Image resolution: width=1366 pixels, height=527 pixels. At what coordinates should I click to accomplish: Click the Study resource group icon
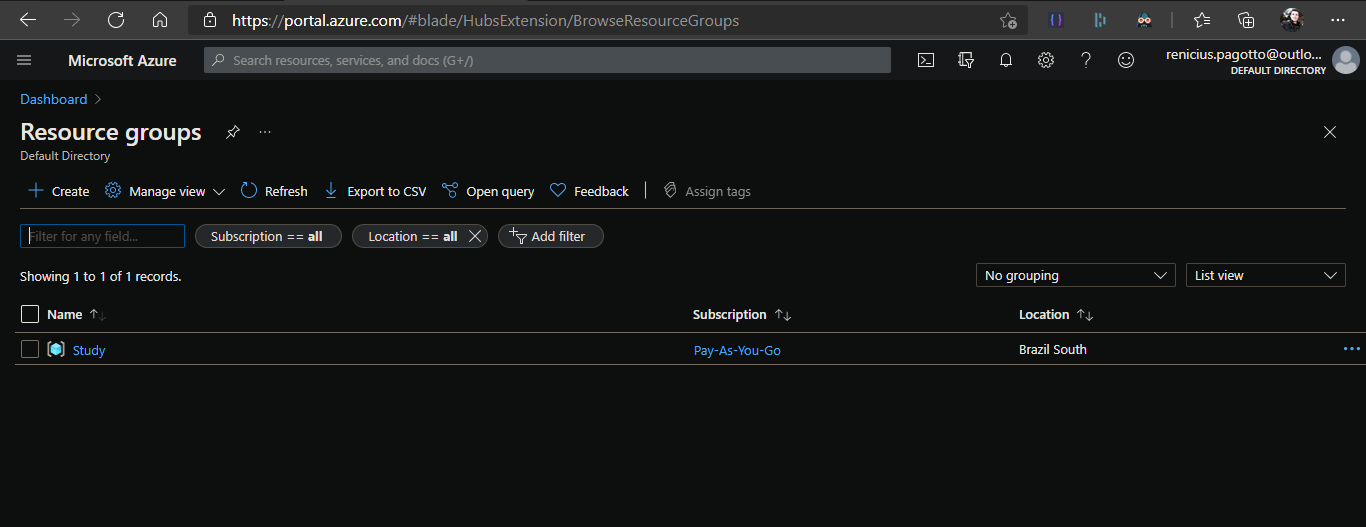click(x=56, y=349)
